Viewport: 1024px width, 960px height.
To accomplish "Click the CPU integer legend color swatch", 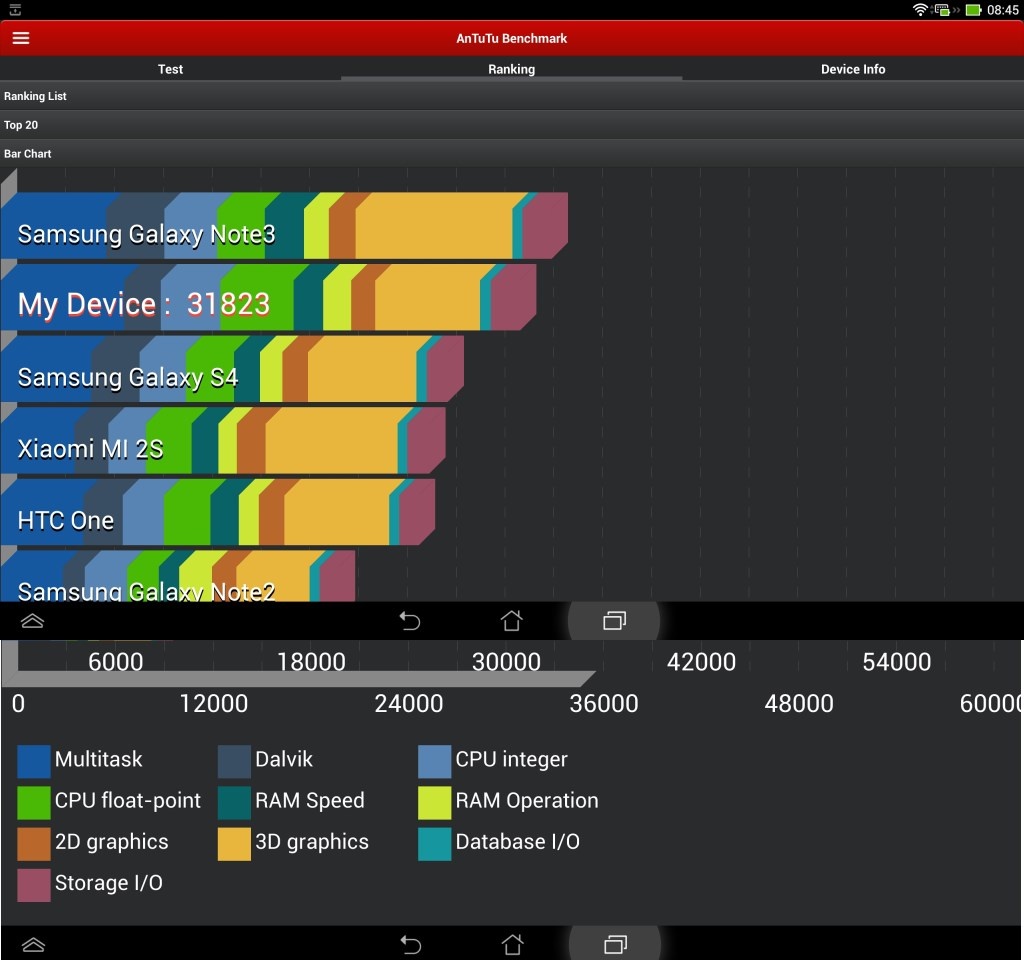I will tap(434, 761).
